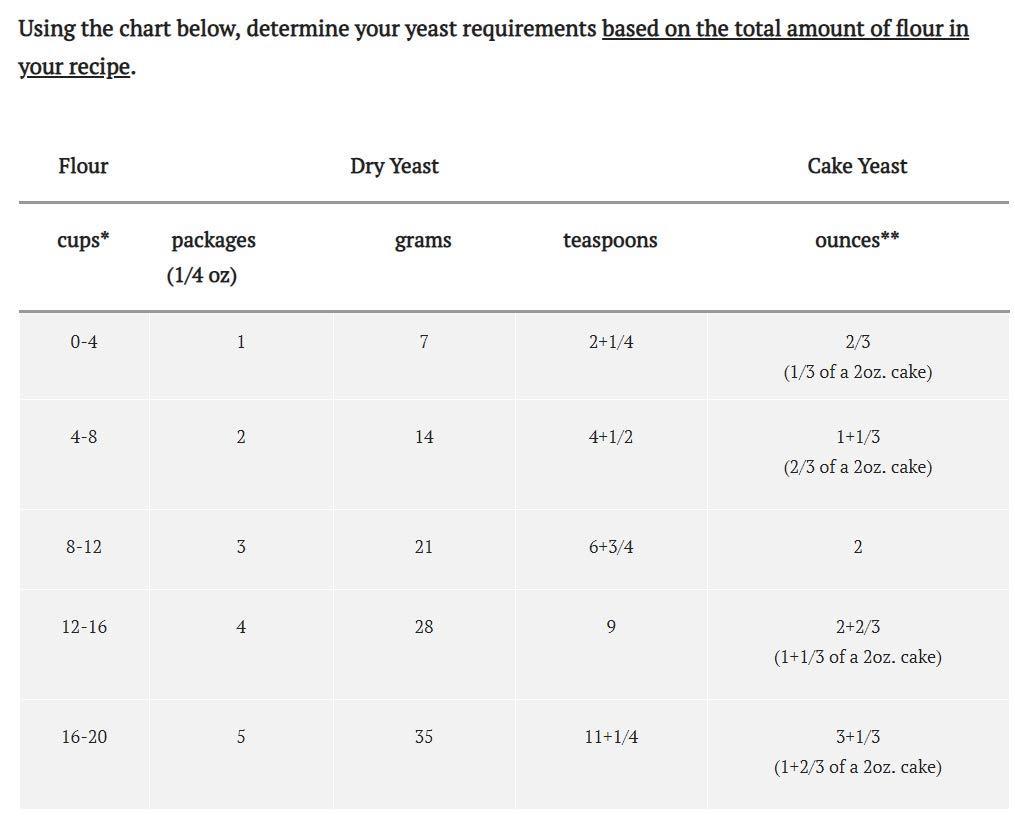Image resolution: width=1015 pixels, height=821 pixels.
Task: Click the underlined total amount of flour link
Action: click(x=784, y=29)
